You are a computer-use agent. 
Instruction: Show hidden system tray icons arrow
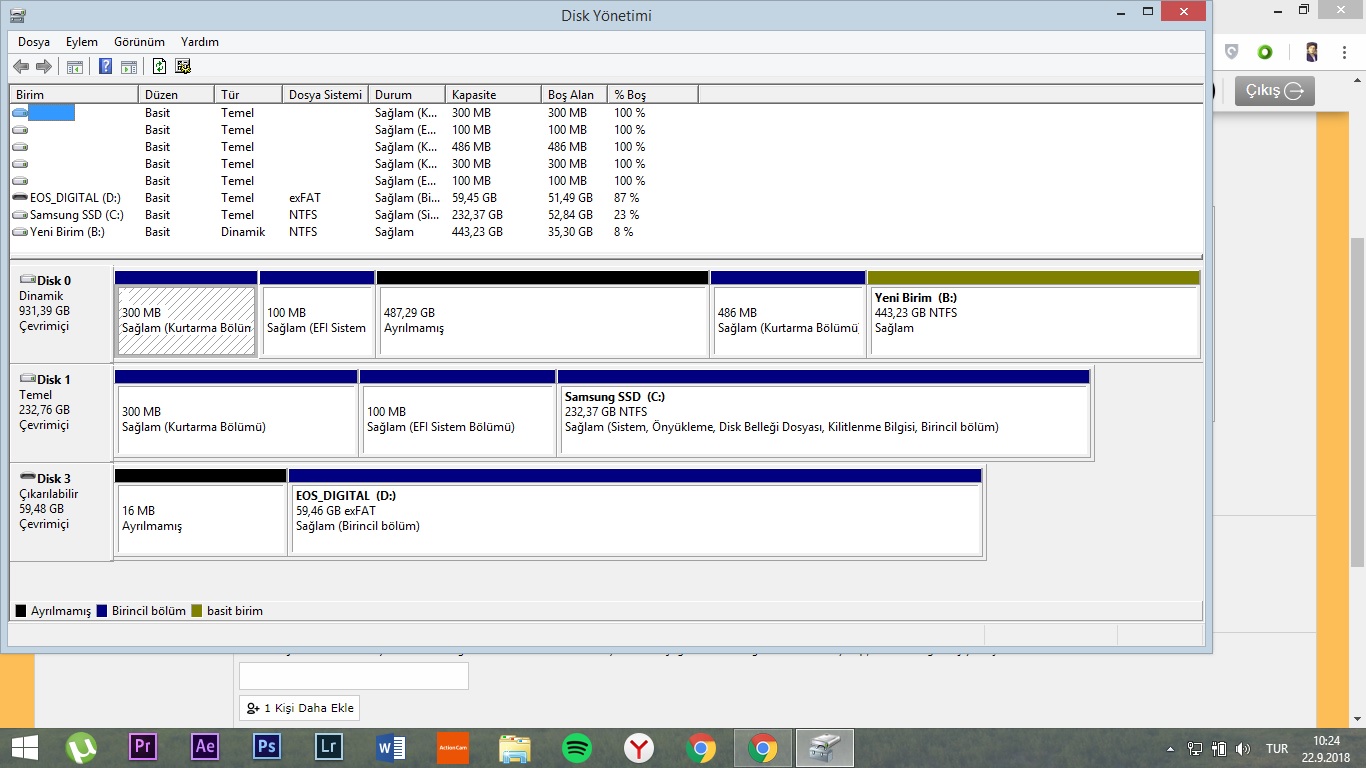pyautogui.click(x=1171, y=748)
